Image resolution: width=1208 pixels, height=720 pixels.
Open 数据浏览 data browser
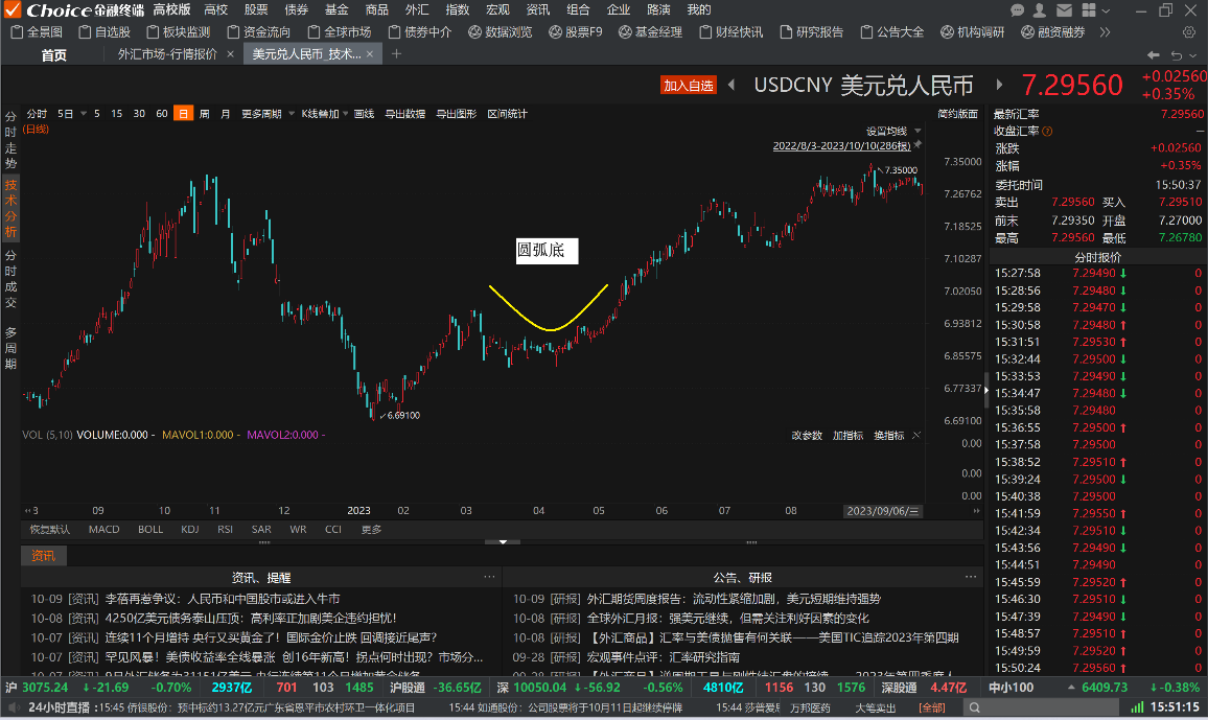click(500, 32)
